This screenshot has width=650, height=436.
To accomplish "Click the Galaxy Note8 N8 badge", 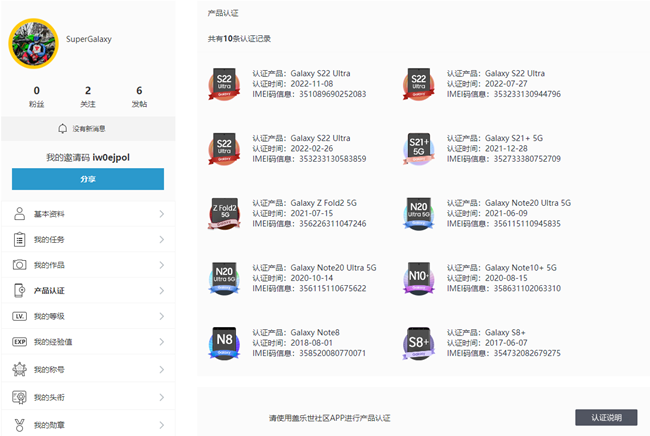I will point(225,341).
